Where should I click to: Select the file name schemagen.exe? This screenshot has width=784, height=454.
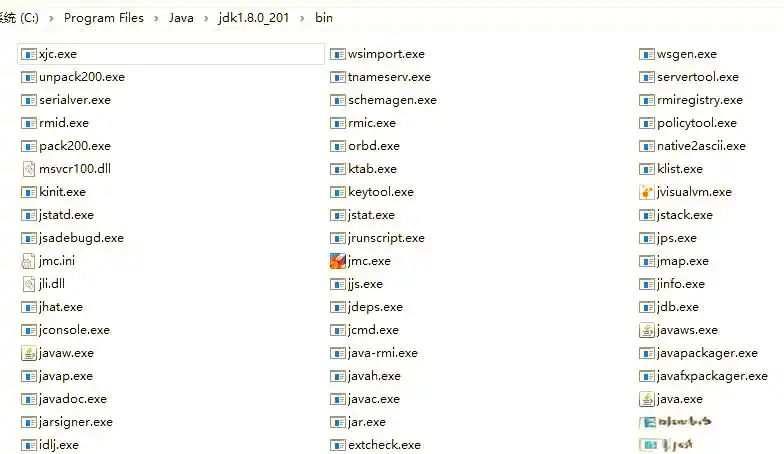point(392,100)
